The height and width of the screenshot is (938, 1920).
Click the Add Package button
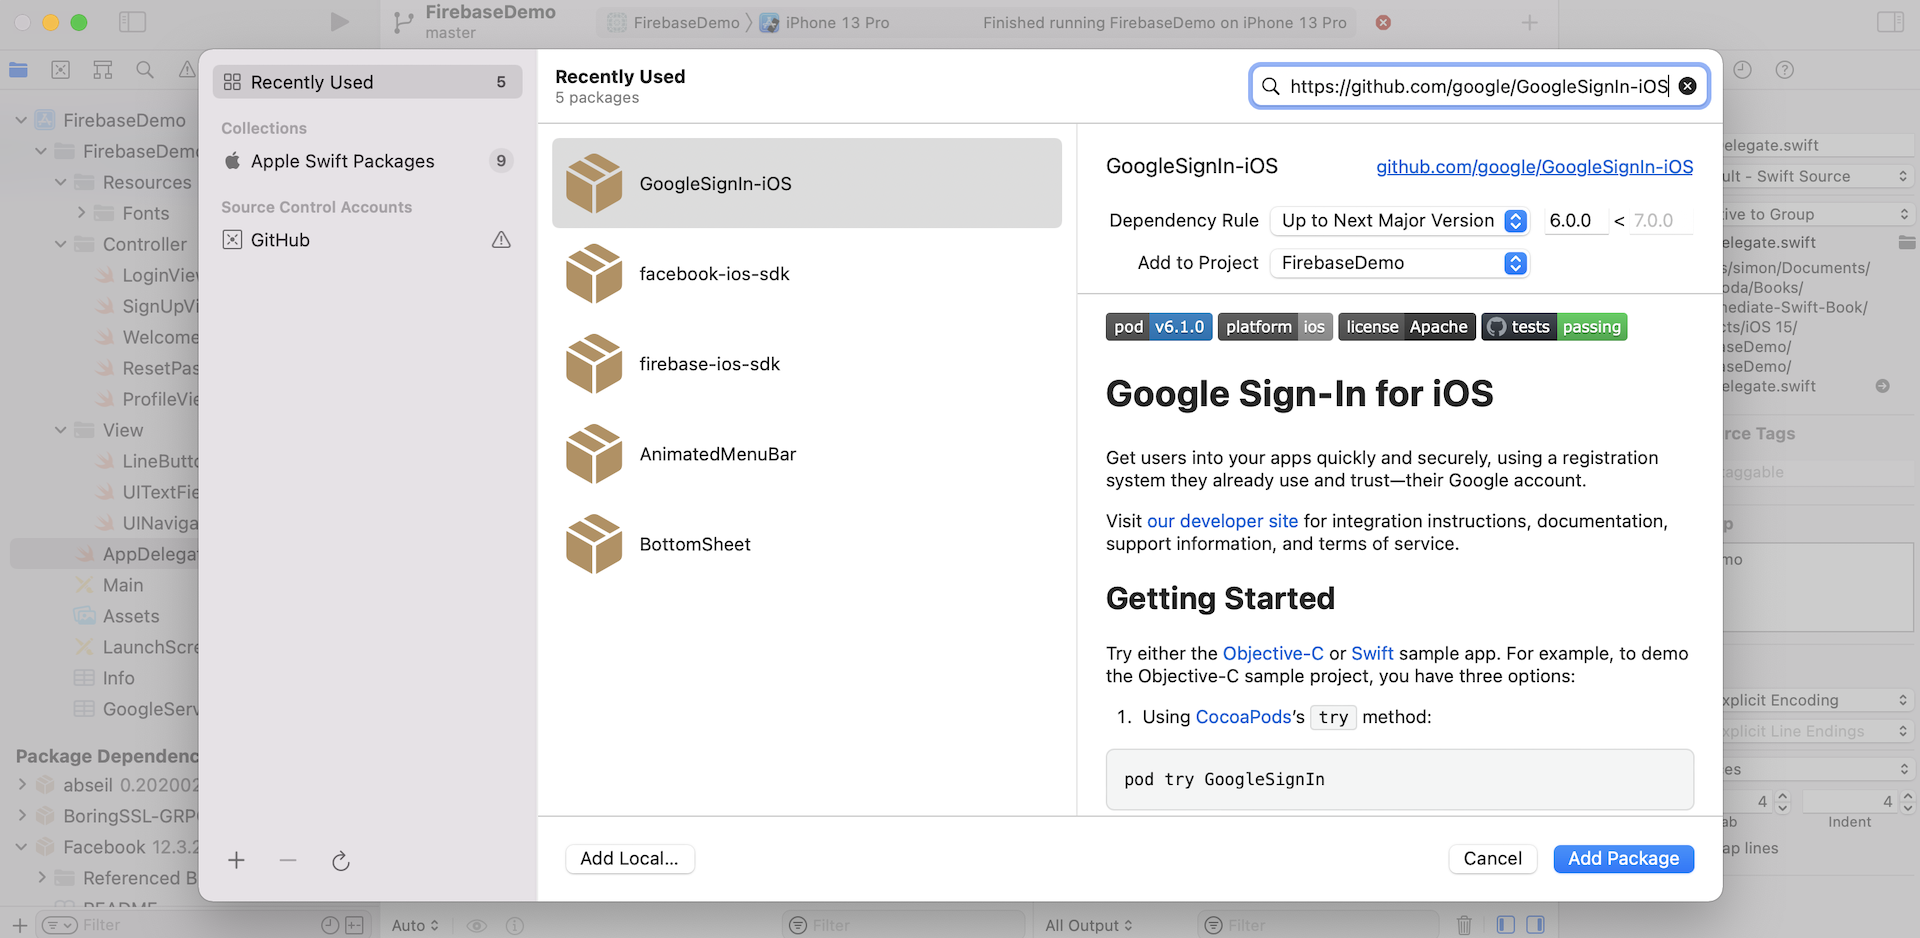[1623, 858]
